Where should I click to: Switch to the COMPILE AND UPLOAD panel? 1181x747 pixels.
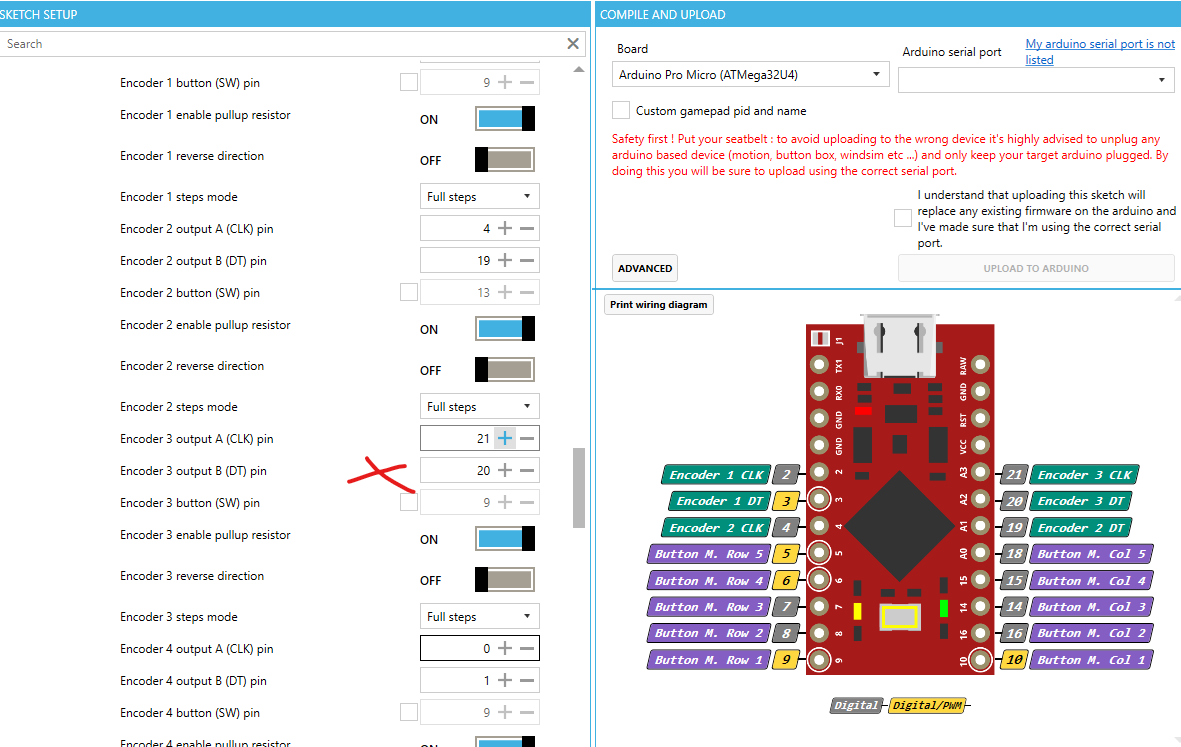[x=662, y=14]
